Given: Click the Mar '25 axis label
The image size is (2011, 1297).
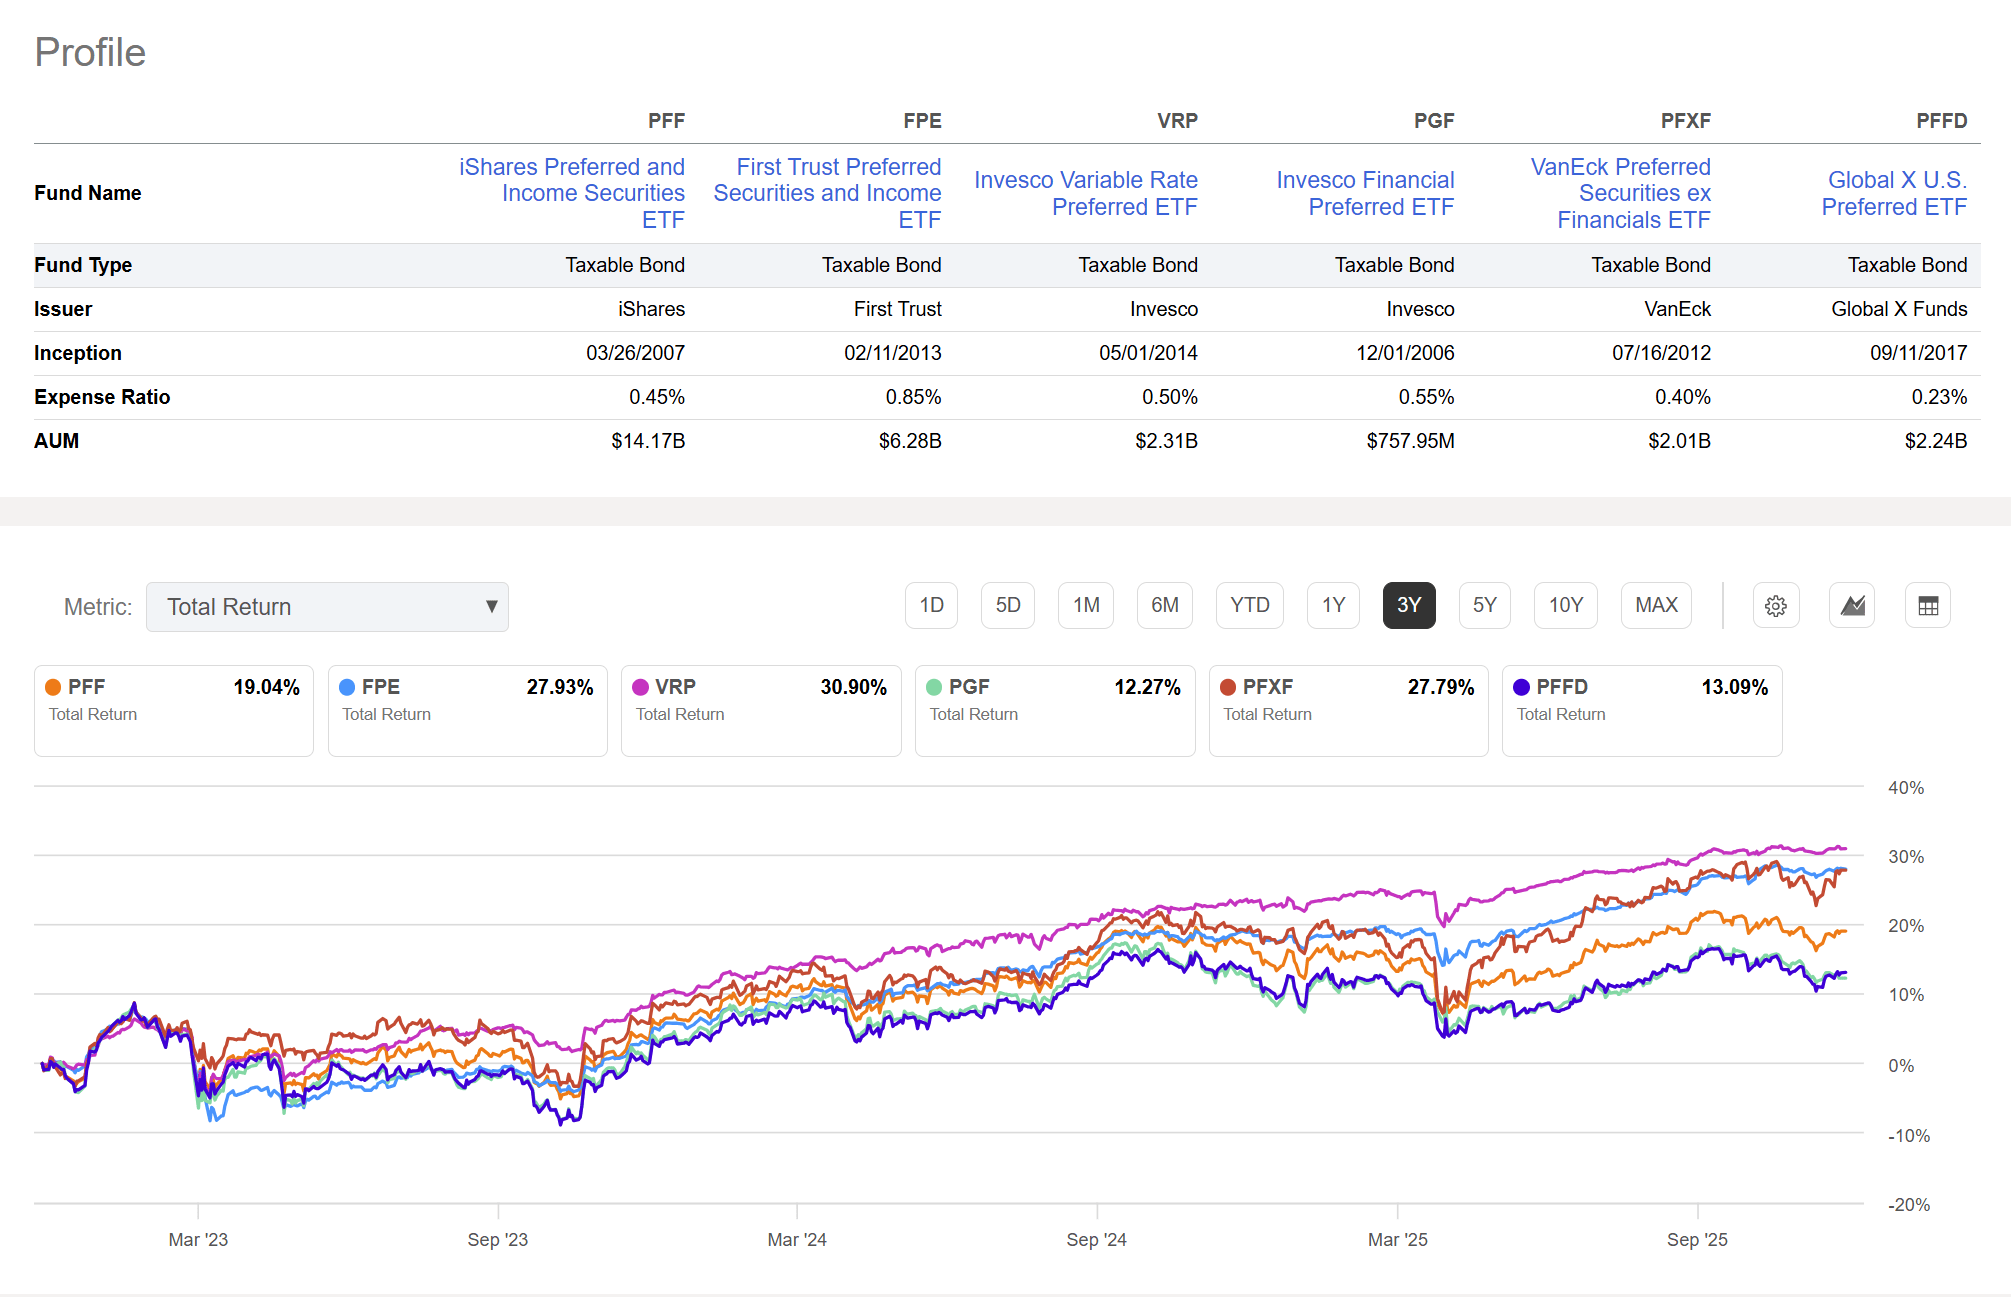Looking at the screenshot, I should (x=1397, y=1240).
